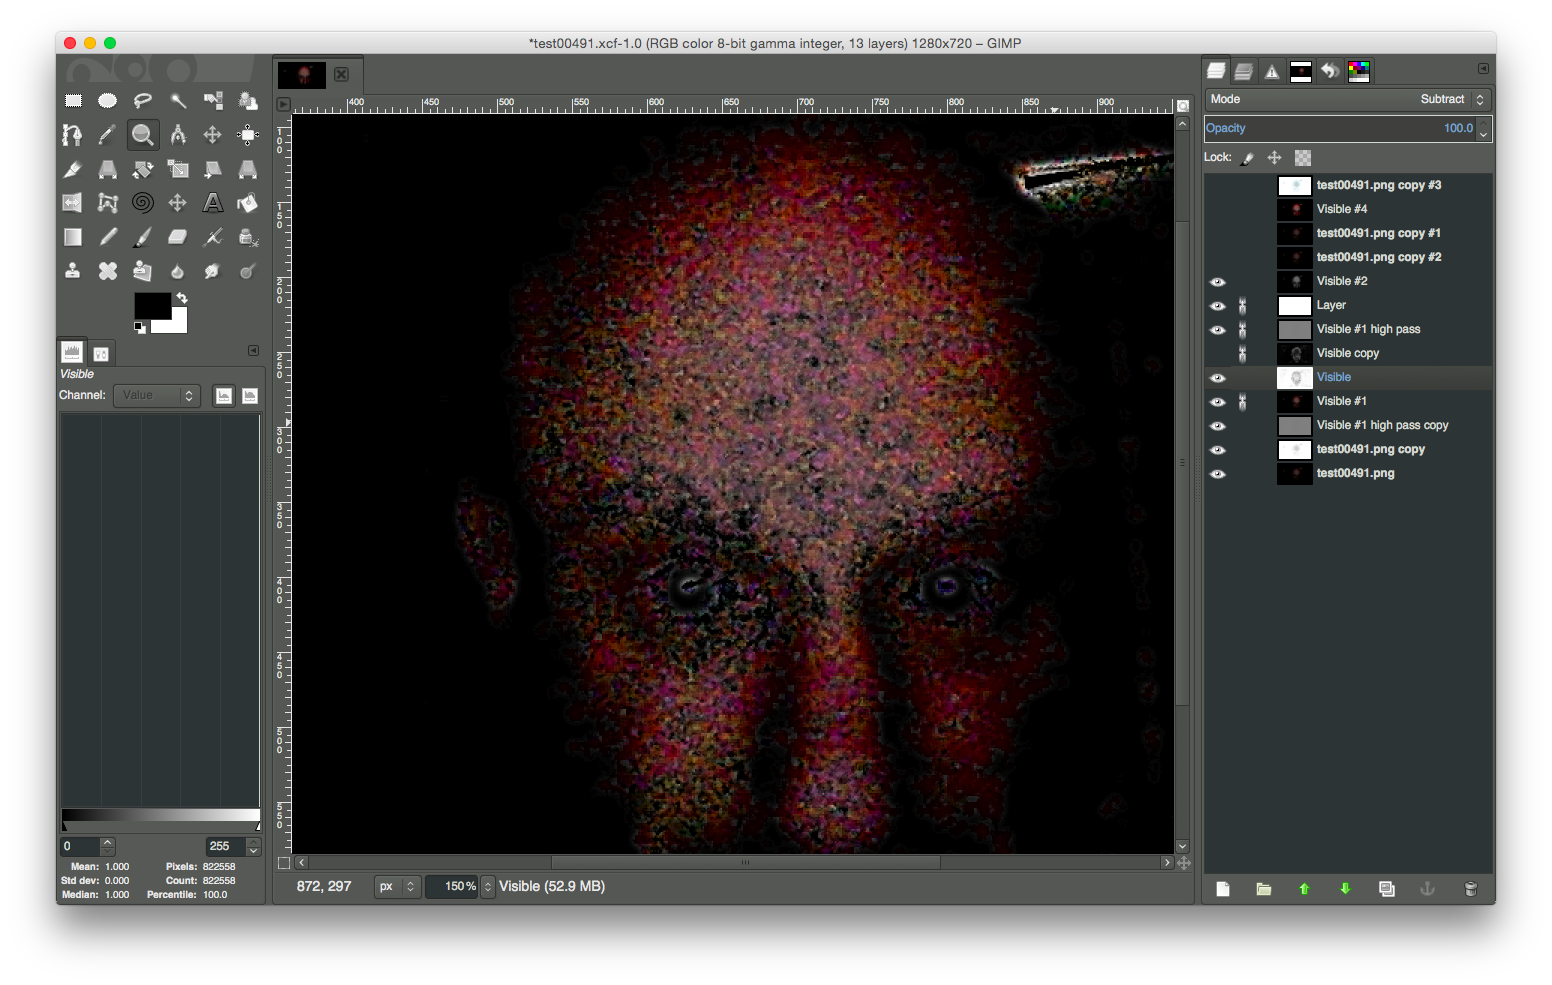
Task: Hide the Visible #1 layer
Action: tap(1218, 402)
